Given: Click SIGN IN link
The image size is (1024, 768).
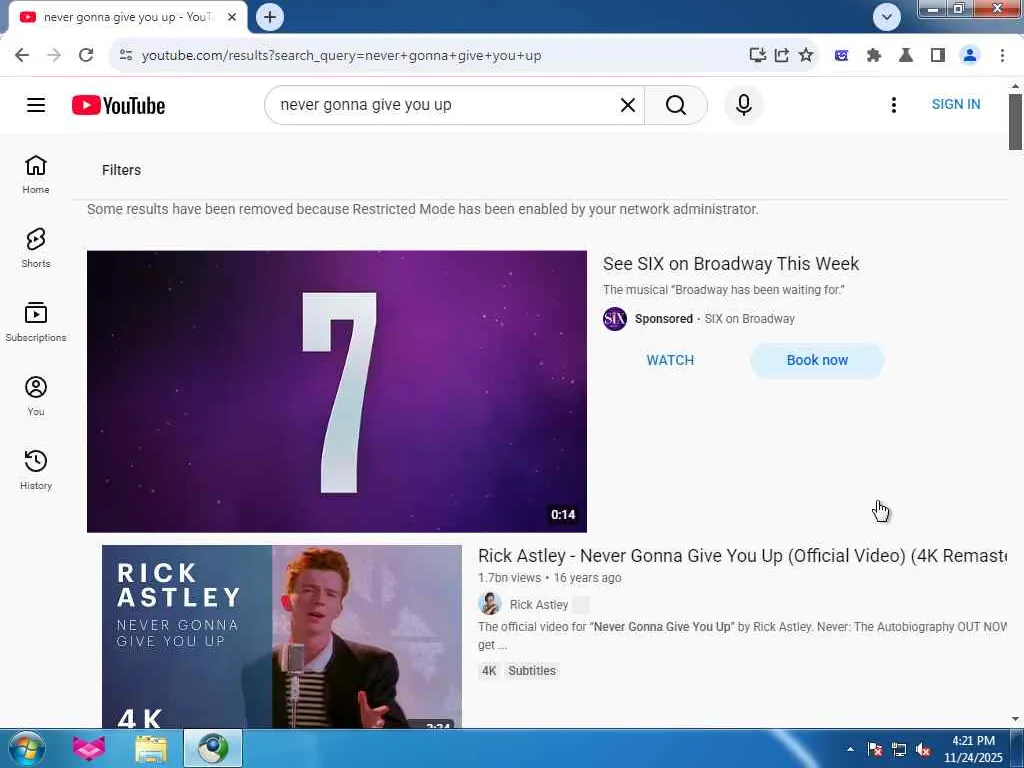Looking at the screenshot, I should 955,104.
